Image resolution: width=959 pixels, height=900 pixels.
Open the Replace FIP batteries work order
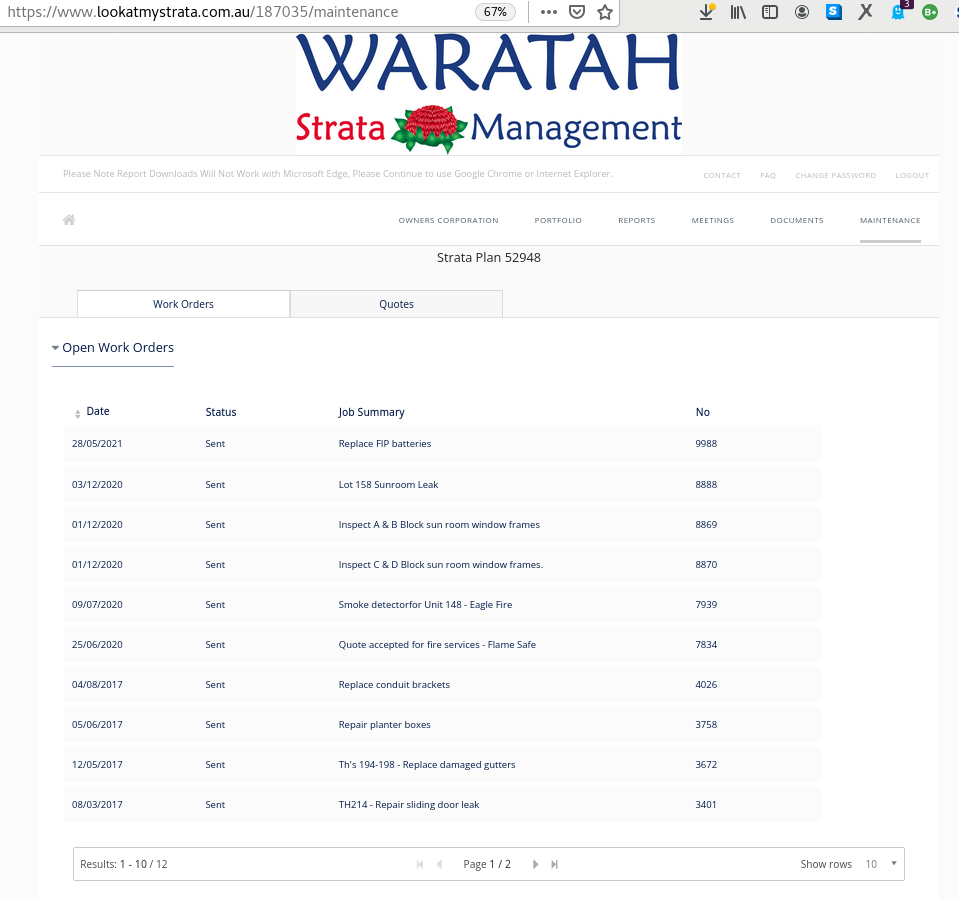[x=385, y=444]
